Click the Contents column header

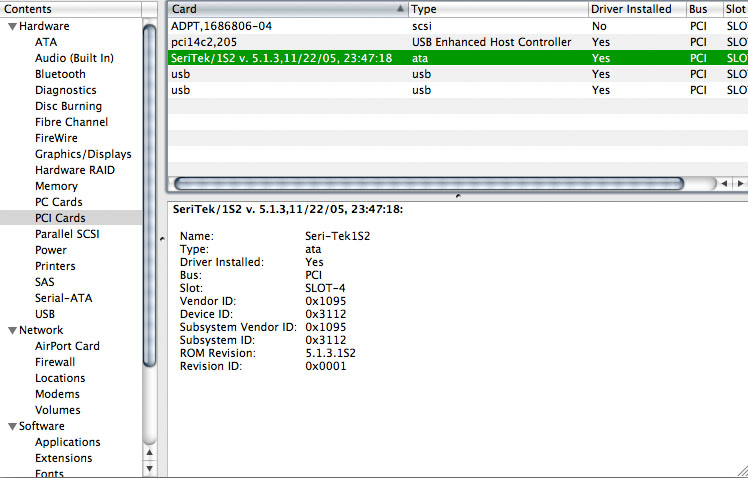click(71, 9)
